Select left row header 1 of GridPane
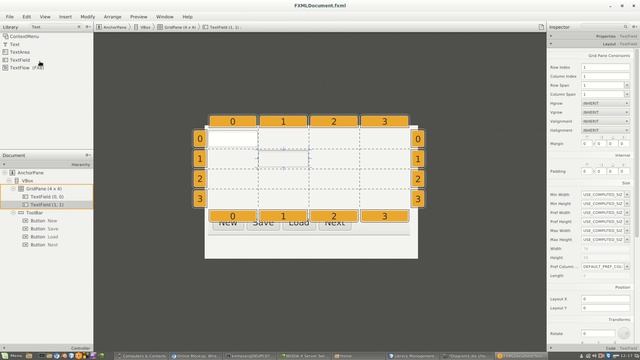This screenshot has height=360, width=640. point(200,158)
